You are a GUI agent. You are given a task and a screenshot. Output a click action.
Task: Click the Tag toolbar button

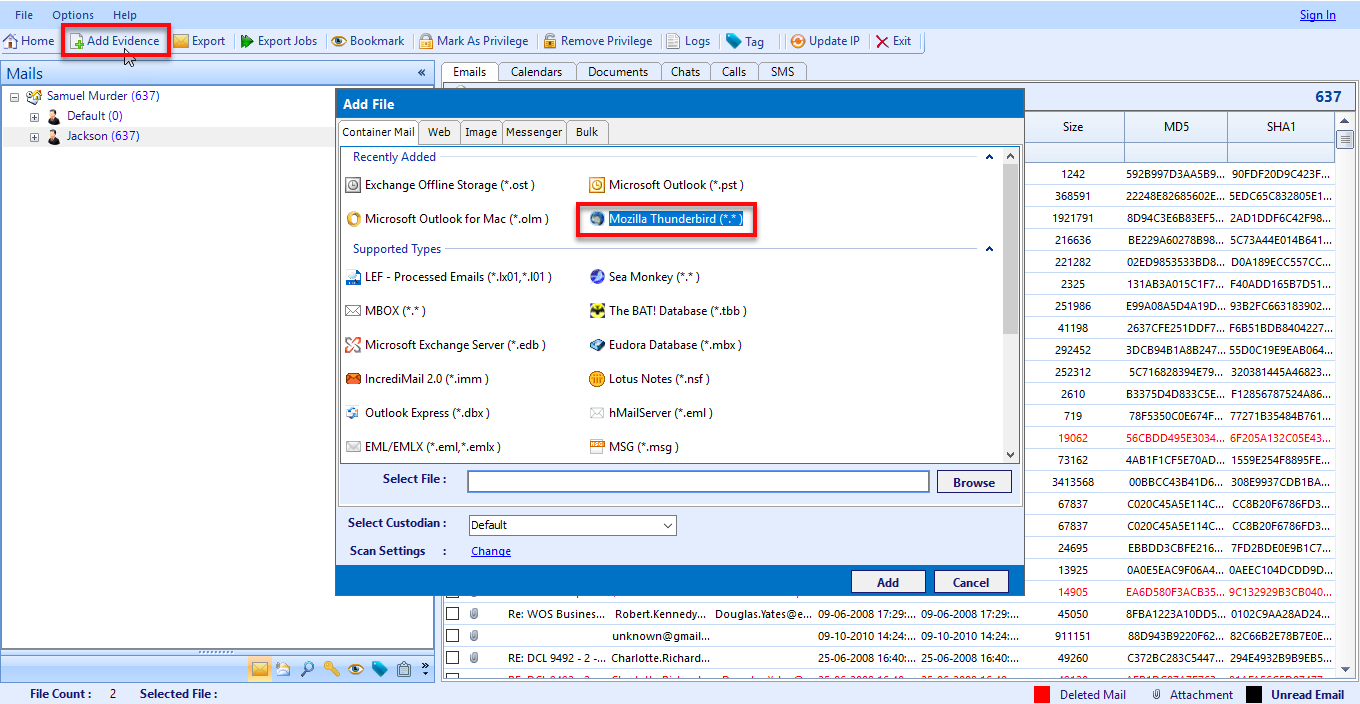pos(745,41)
